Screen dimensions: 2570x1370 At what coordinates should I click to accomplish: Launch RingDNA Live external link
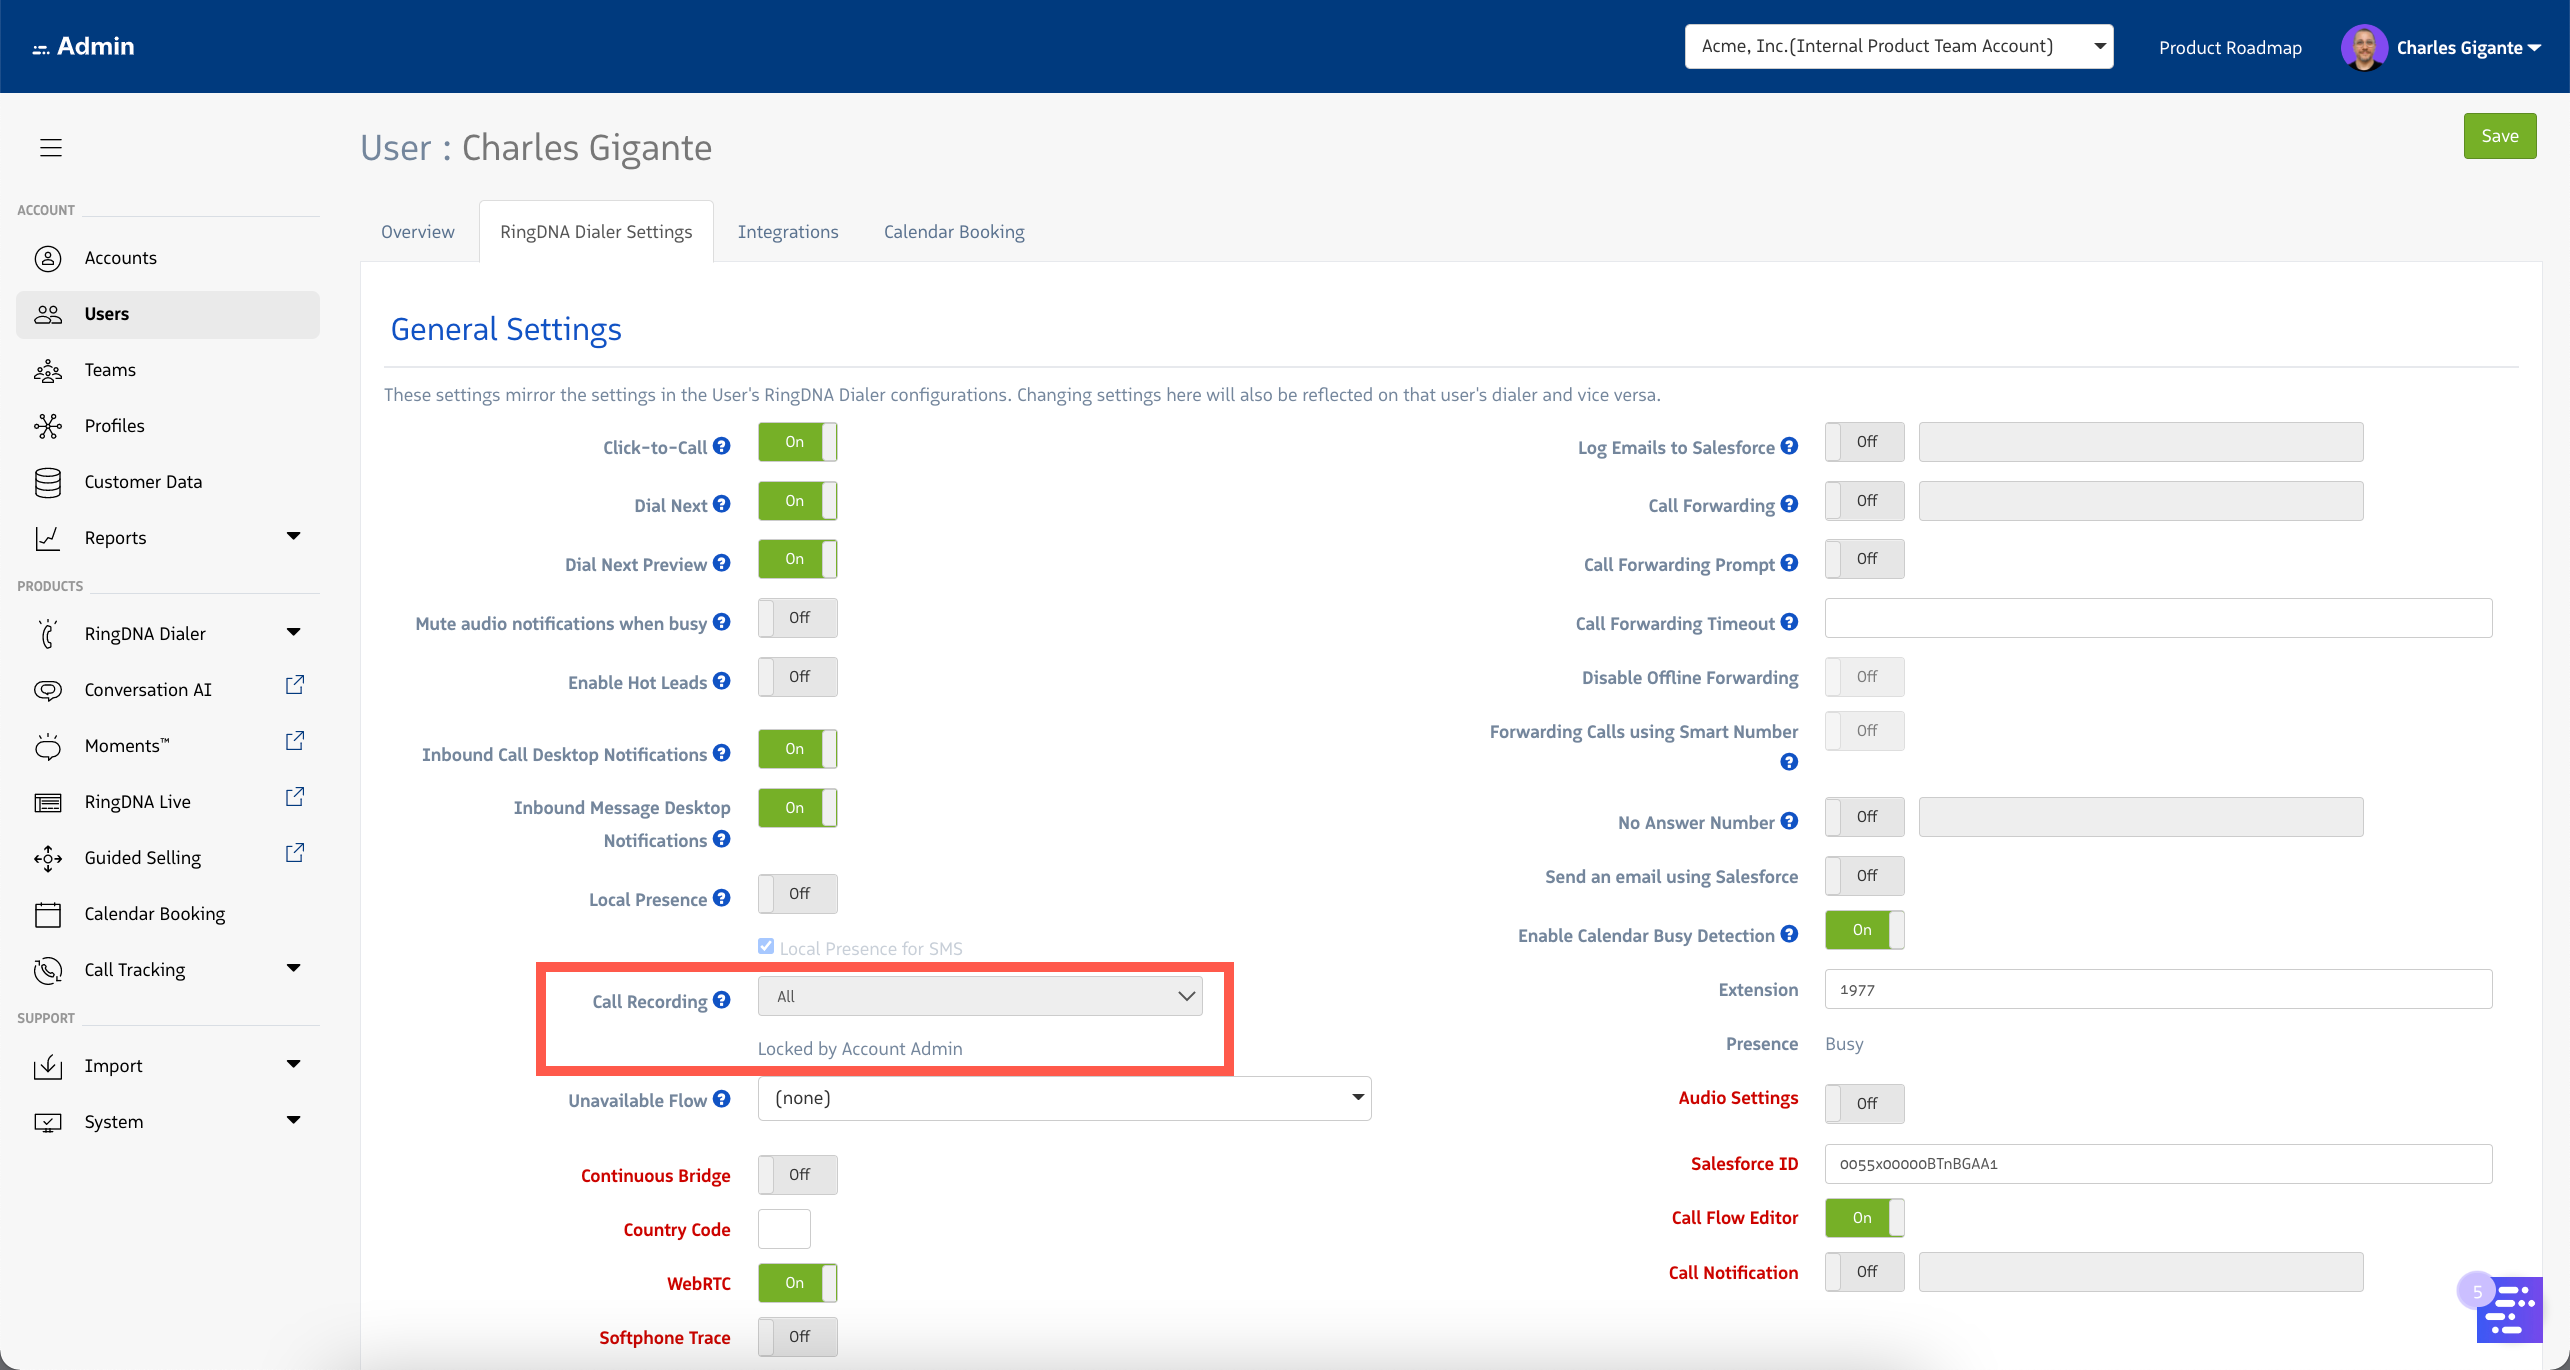(294, 796)
